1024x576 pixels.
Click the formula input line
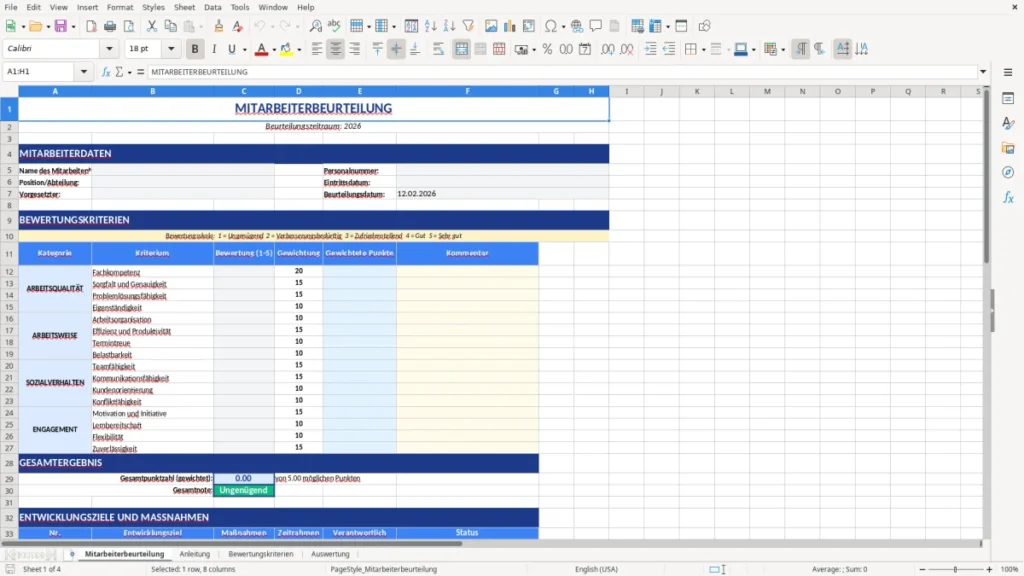point(562,72)
